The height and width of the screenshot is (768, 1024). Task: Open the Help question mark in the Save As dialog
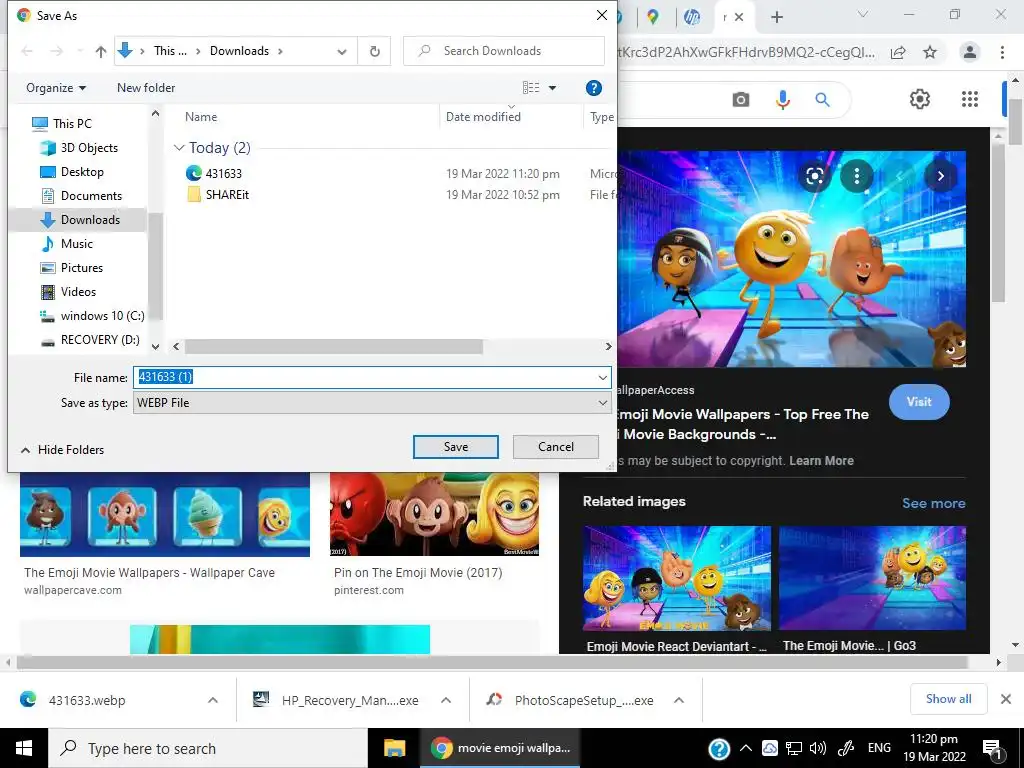pos(594,88)
